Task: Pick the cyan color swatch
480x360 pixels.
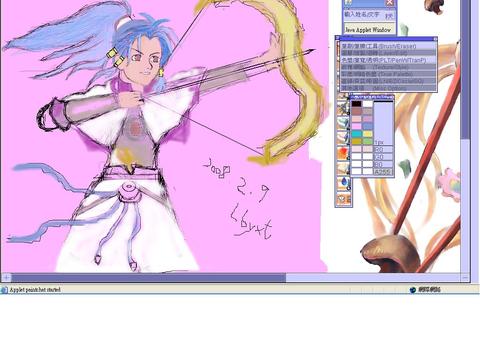Action: click(x=356, y=134)
